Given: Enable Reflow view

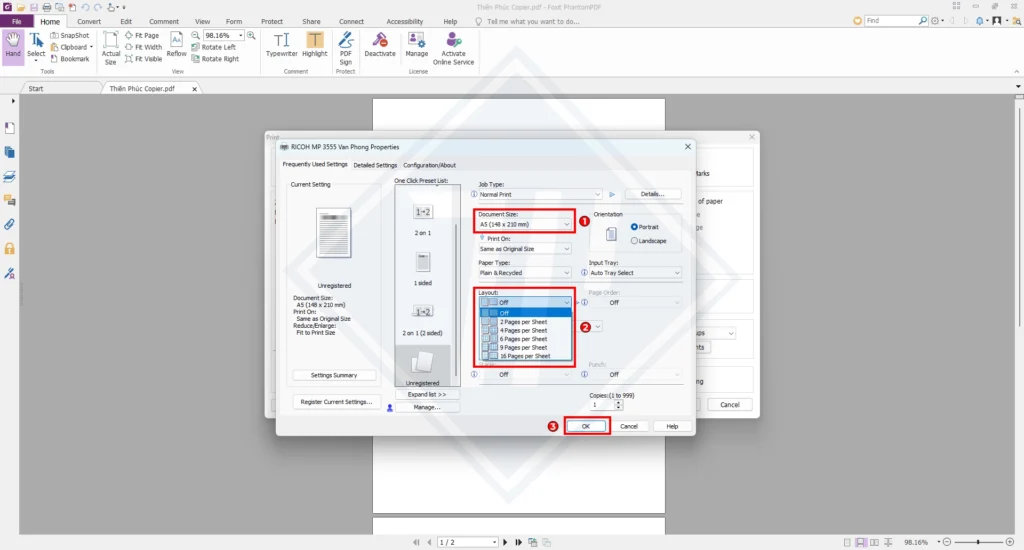Looking at the screenshot, I should tap(176, 46).
